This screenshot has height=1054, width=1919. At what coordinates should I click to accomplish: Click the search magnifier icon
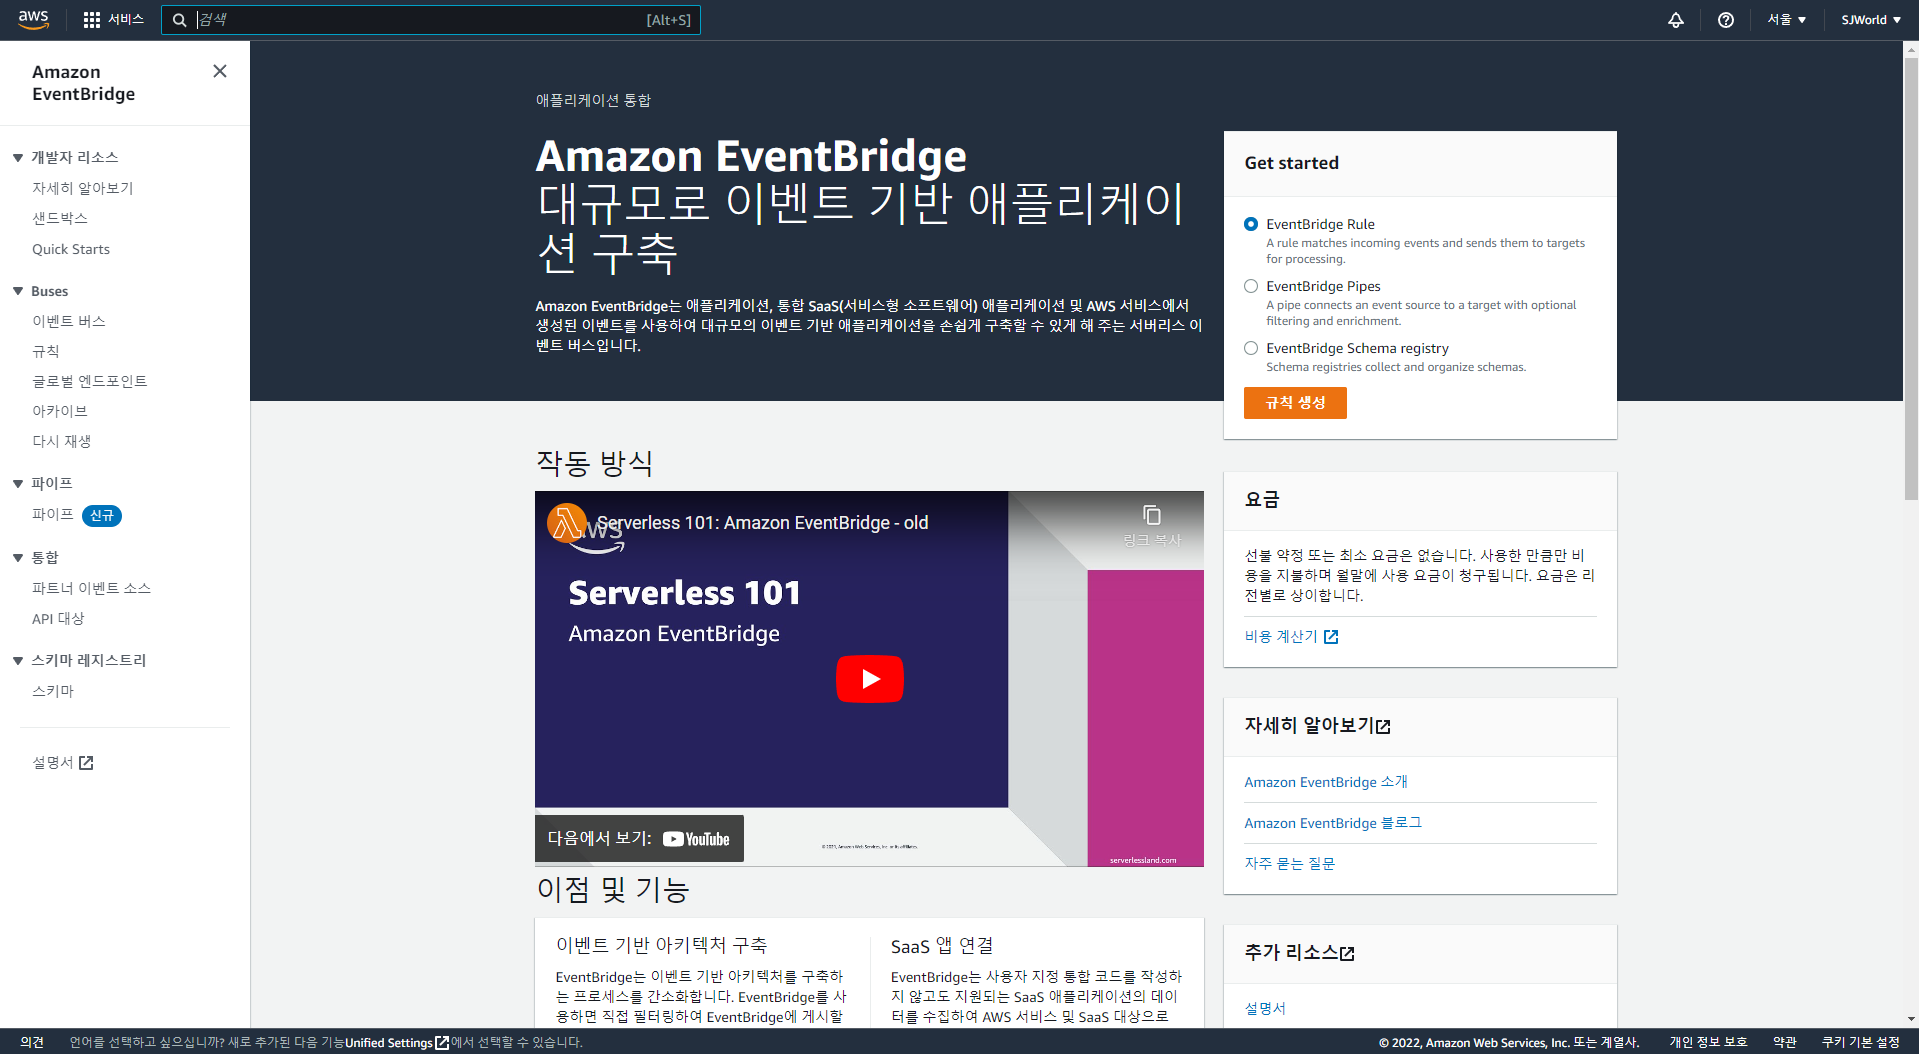(x=180, y=20)
